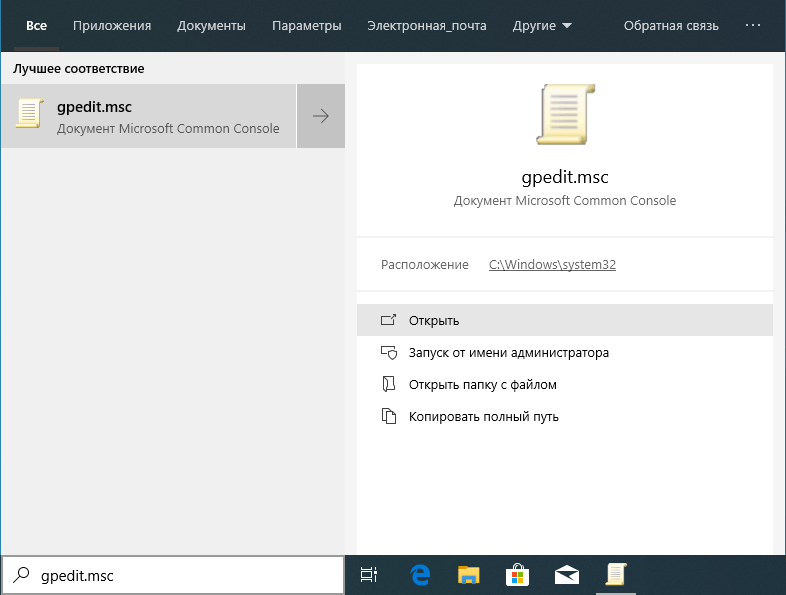Click the open file folder icon

(388, 384)
